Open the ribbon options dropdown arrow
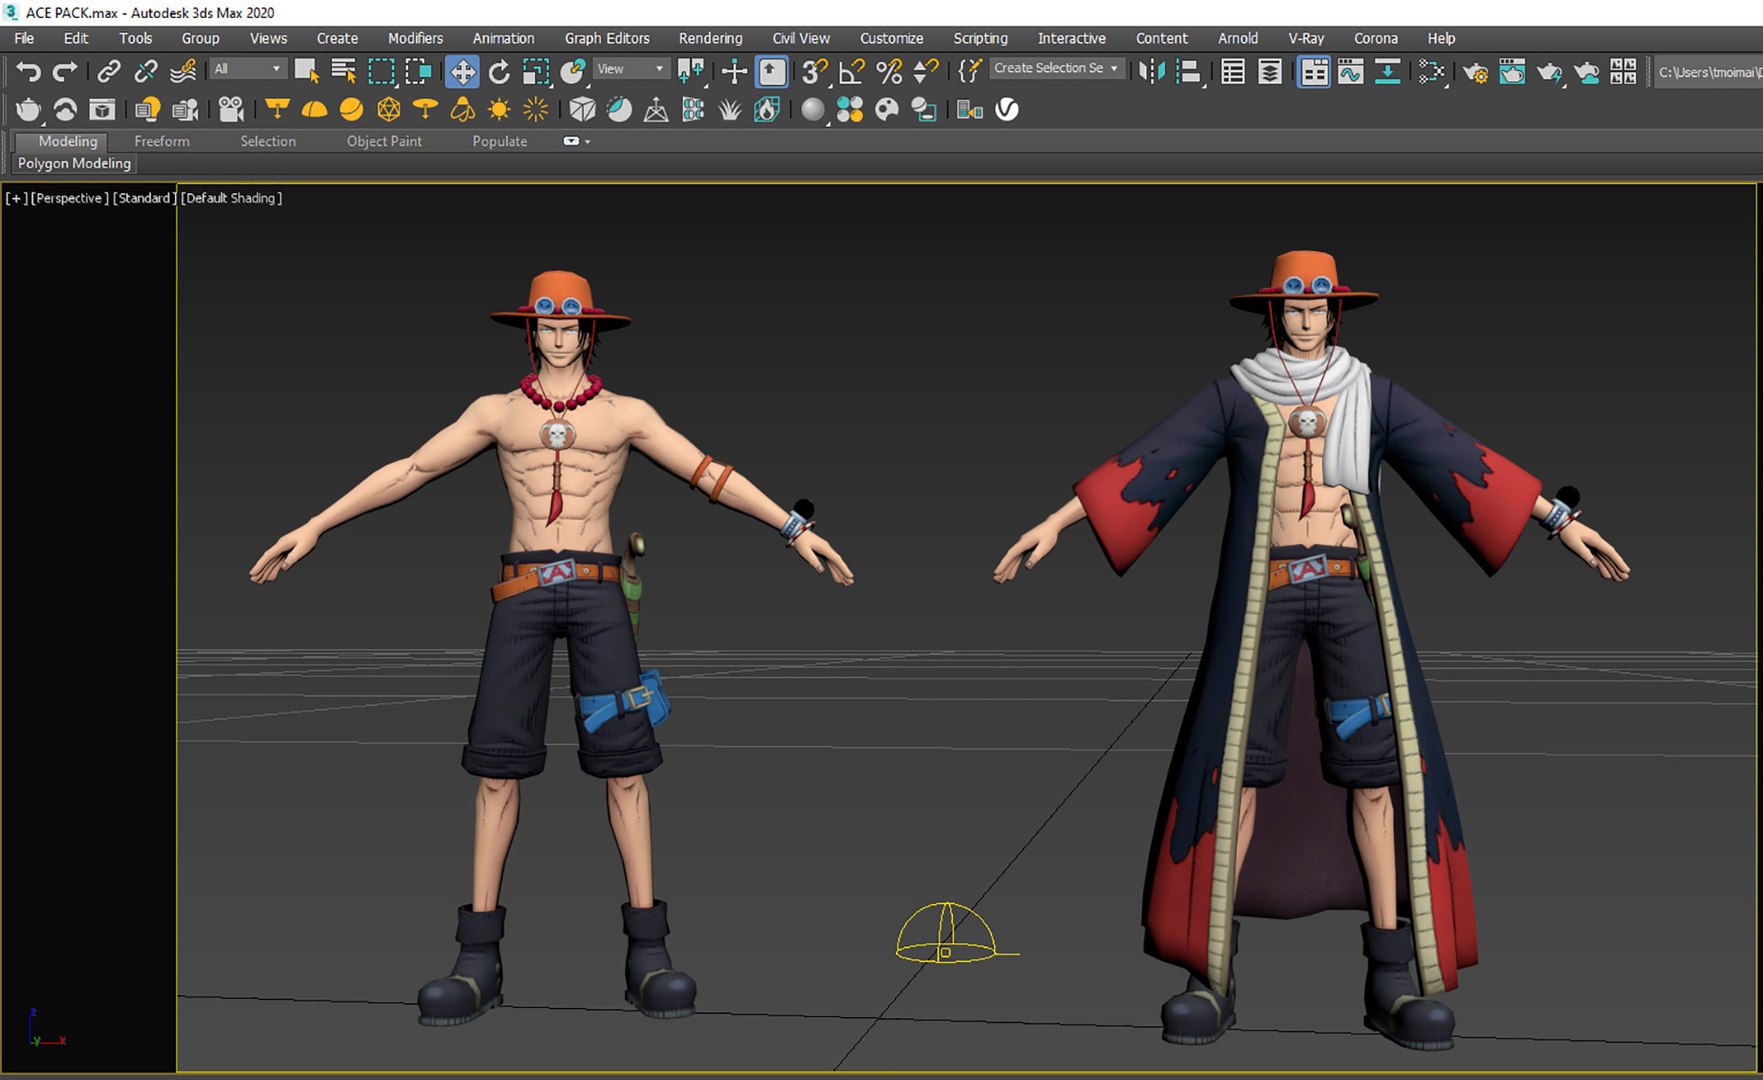Screen dimensions: 1763x1080 click(x=587, y=141)
